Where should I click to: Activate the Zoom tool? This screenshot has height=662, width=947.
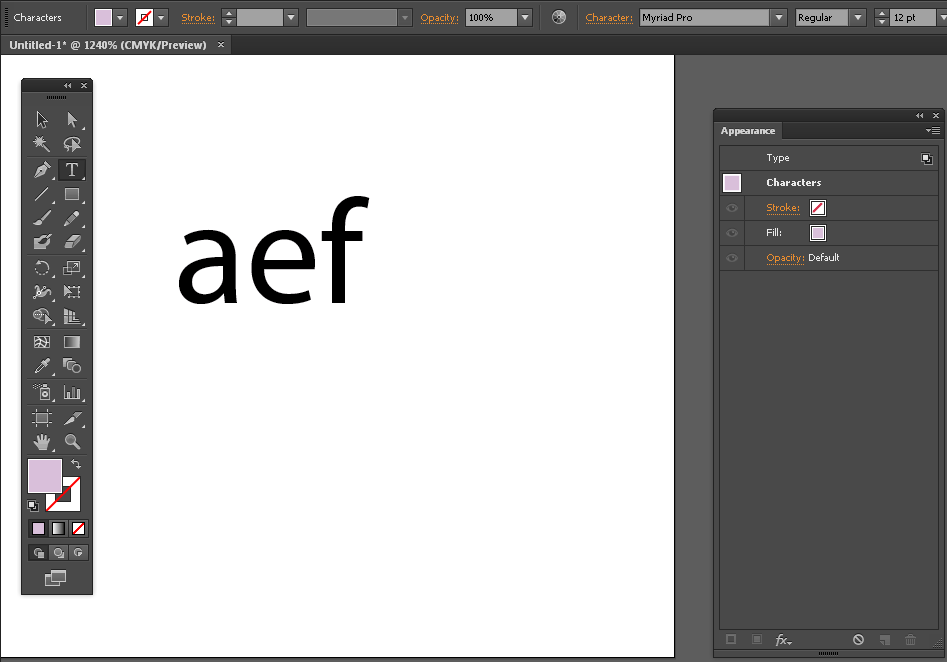(72, 441)
